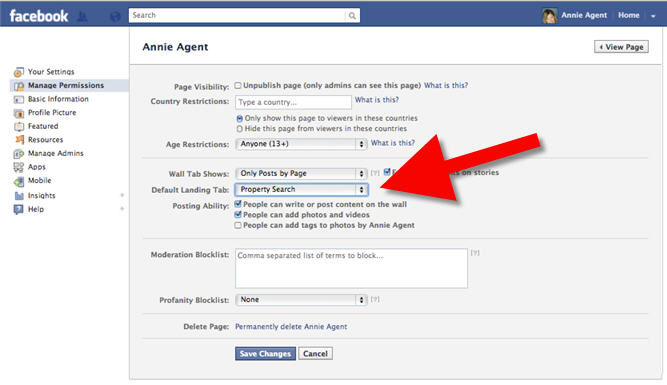Click What is this for Age Restrictions
This screenshot has width=667, height=385.
[x=393, y=143]
